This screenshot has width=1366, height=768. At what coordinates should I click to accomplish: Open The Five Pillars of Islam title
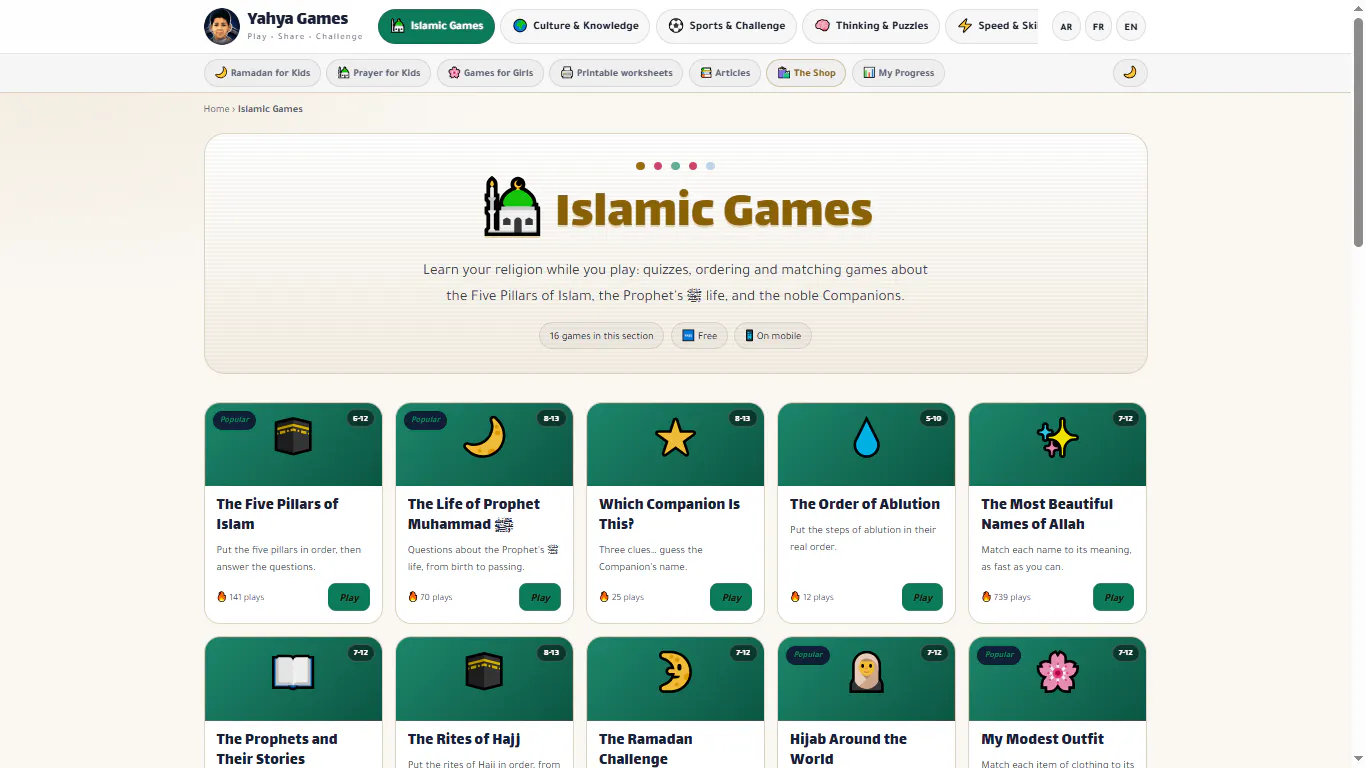[x=277, y=514]
